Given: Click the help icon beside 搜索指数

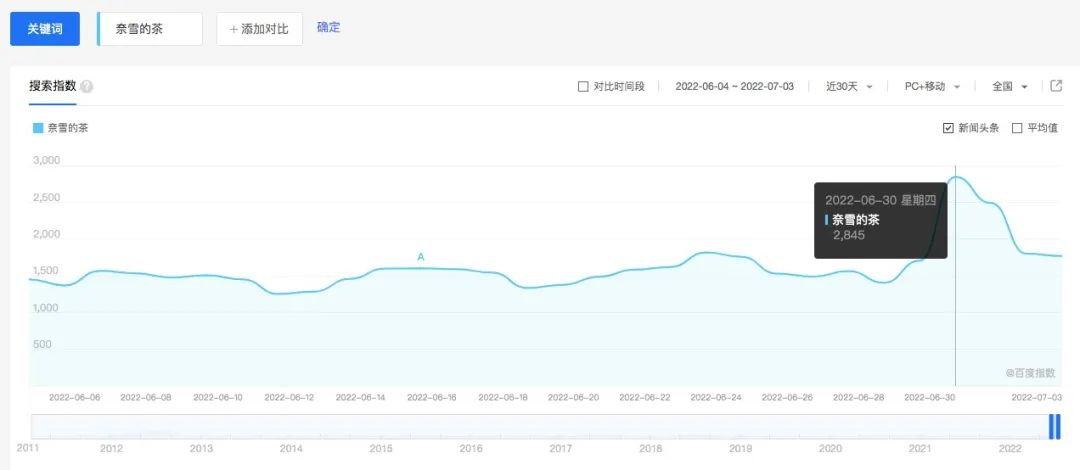Looking at the screenshot, I should point(87,87).
